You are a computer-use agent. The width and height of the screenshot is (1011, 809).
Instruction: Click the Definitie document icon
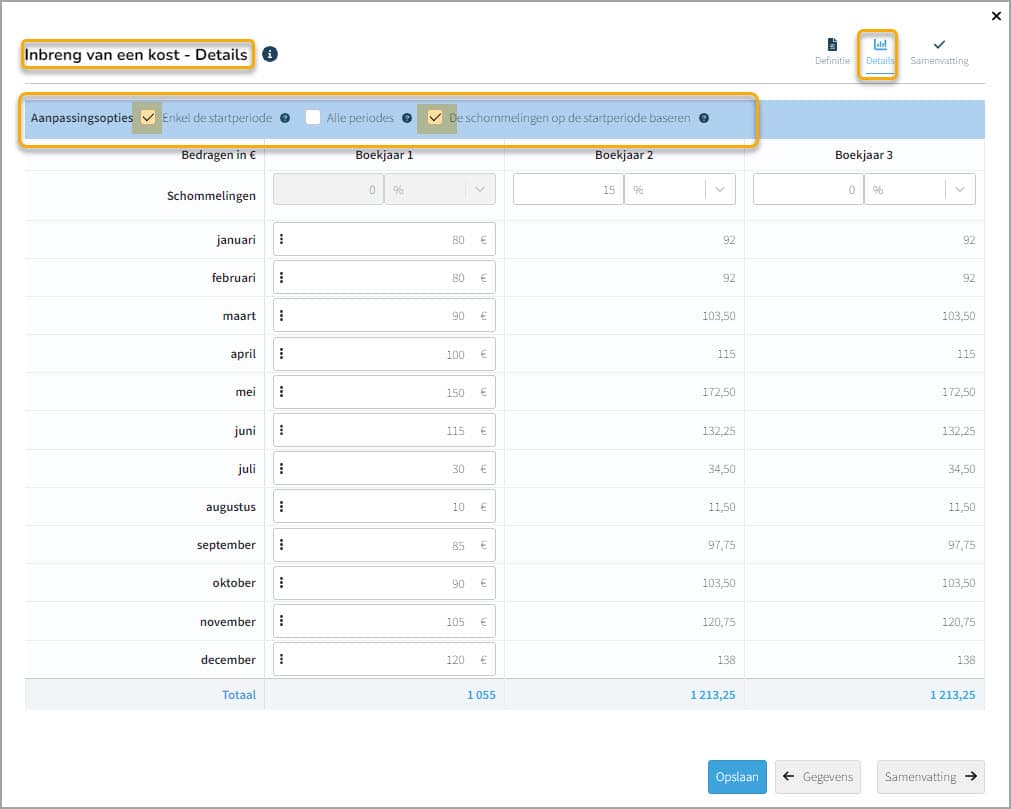pyautogui.click(x=832, y=44)
